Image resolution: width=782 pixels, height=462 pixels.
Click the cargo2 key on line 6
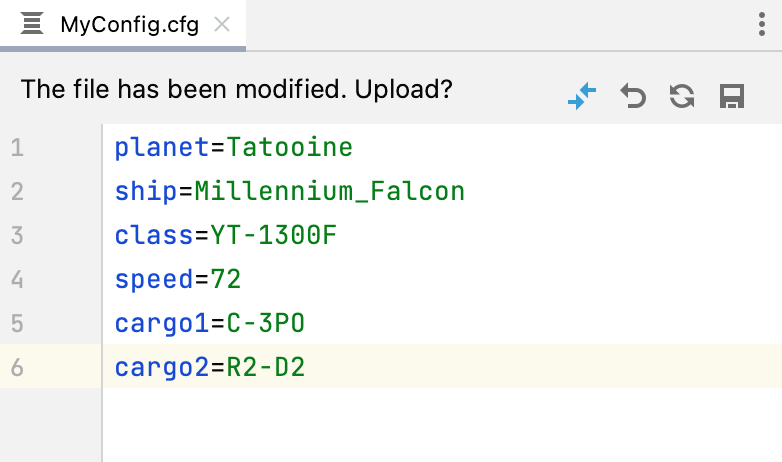[161, 367]
